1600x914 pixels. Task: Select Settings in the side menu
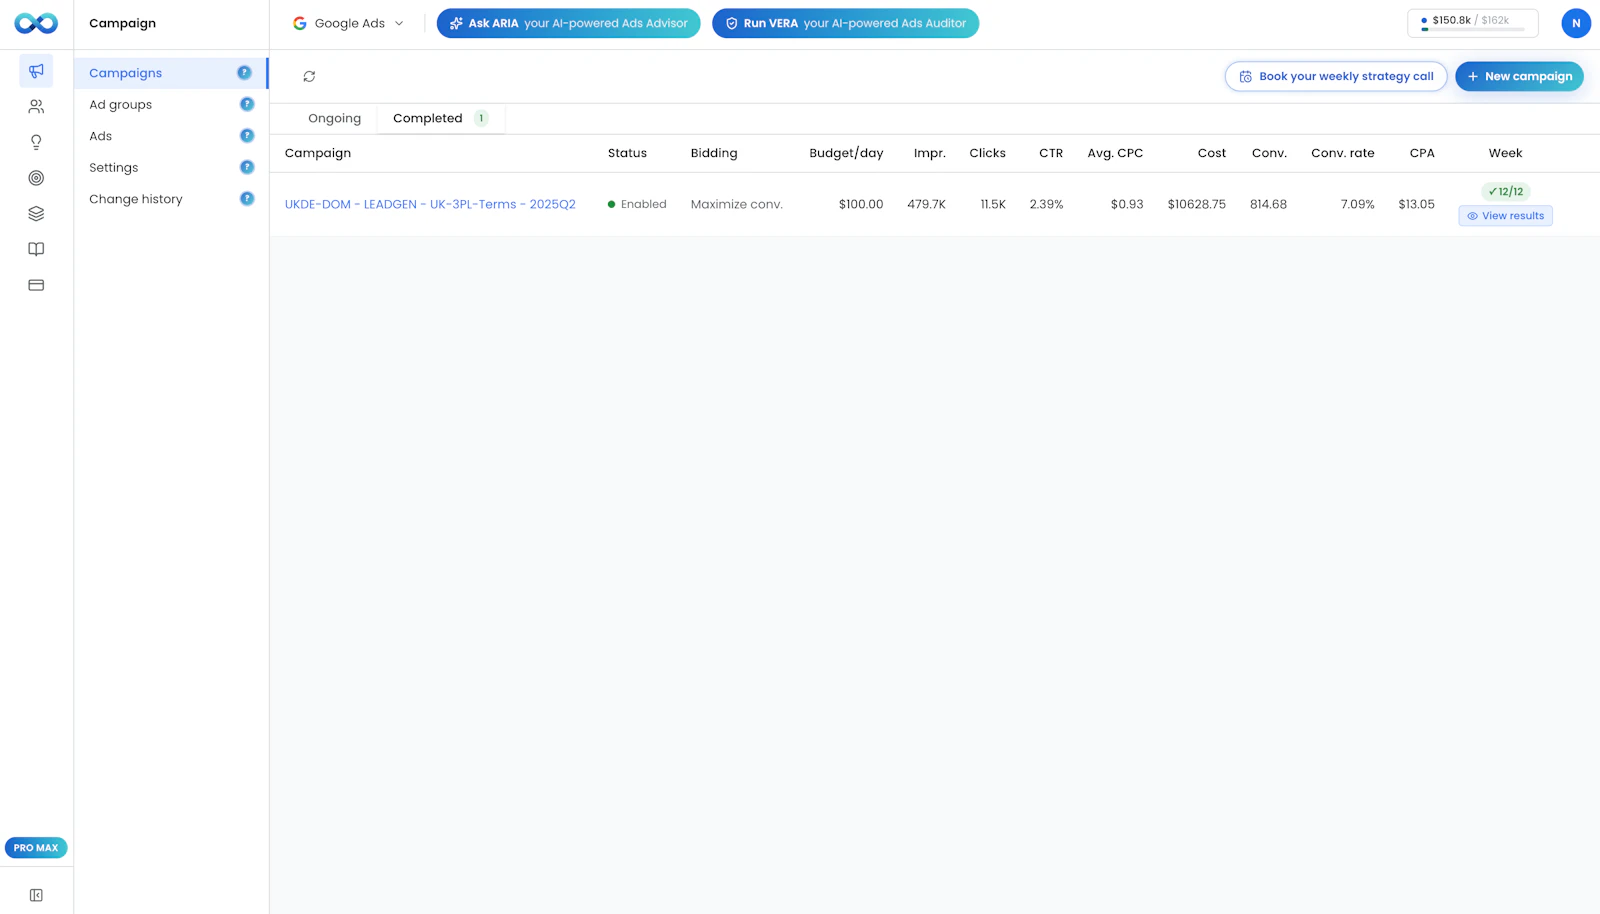point(170,167)
